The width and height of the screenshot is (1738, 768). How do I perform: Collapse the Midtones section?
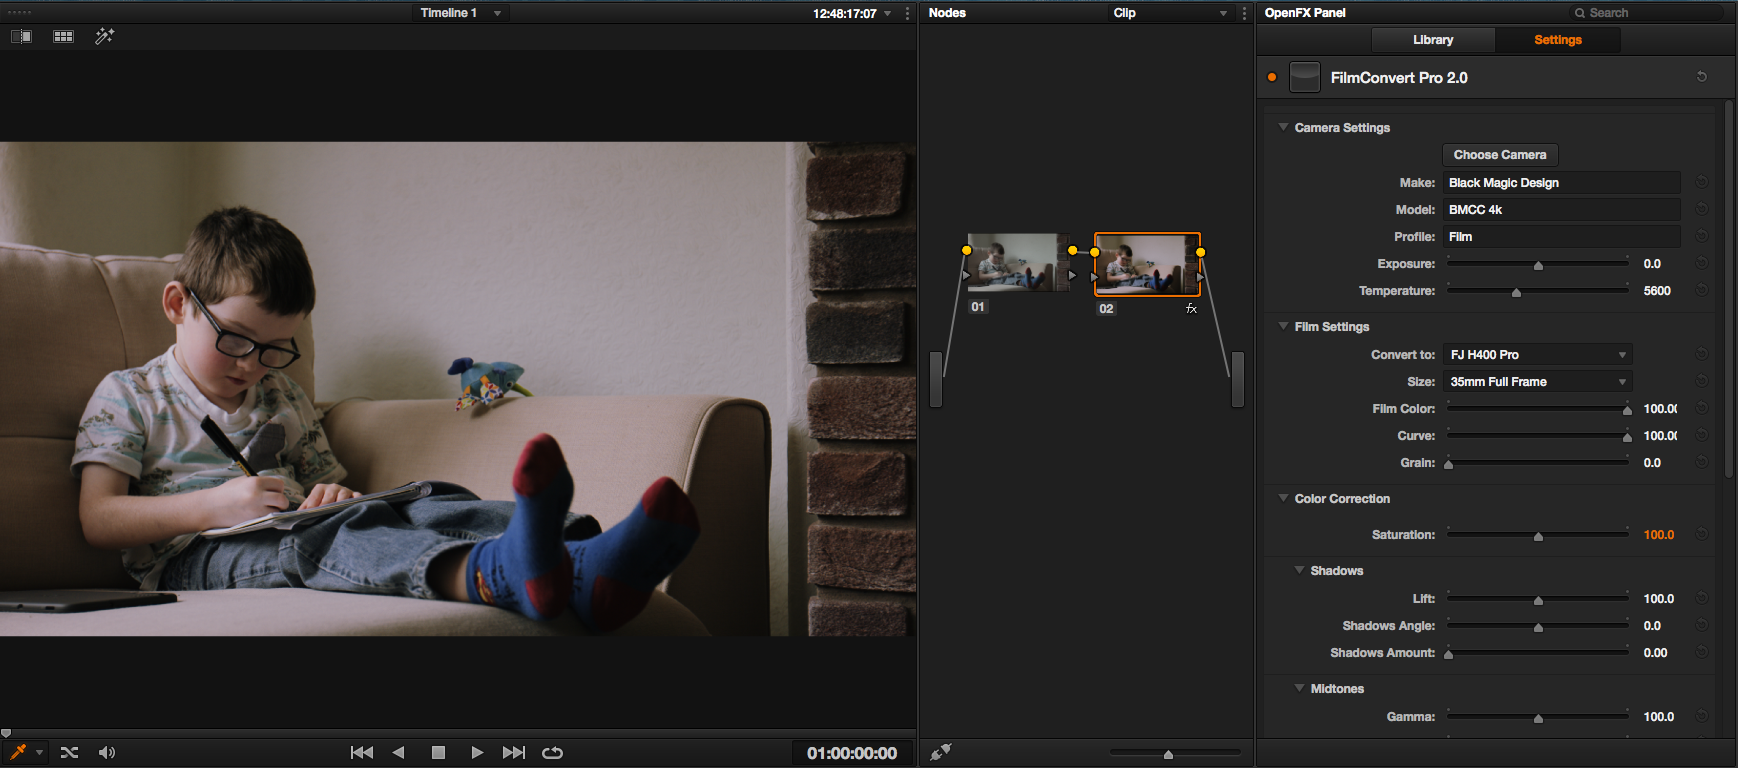(x=1299, y=688)
